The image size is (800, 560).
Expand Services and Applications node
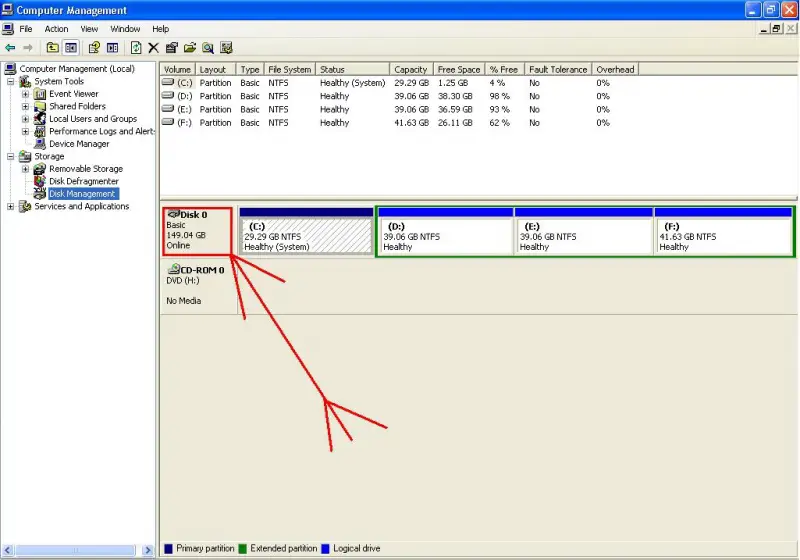point(11,207)
